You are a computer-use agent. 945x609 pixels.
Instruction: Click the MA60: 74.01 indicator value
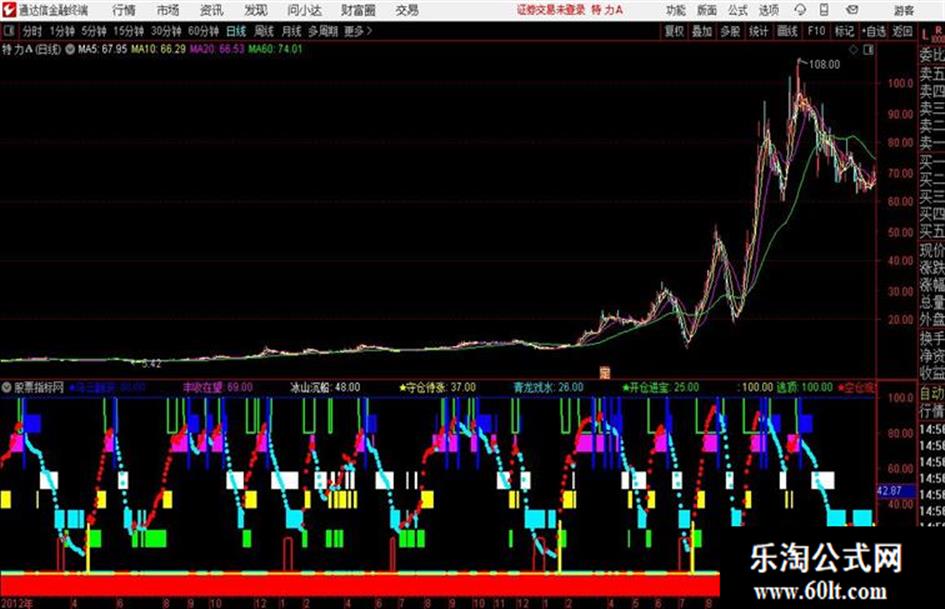click(x=275, y=49)
